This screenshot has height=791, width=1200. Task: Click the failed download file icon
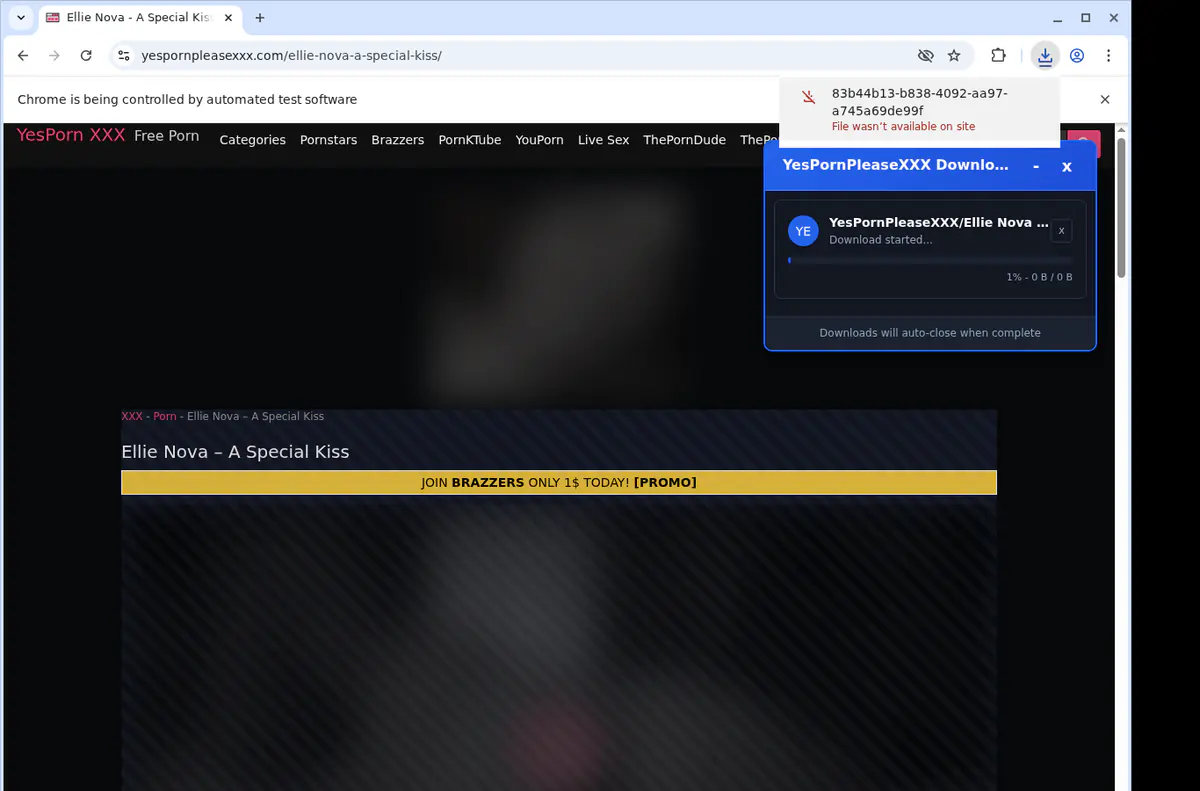809,97
